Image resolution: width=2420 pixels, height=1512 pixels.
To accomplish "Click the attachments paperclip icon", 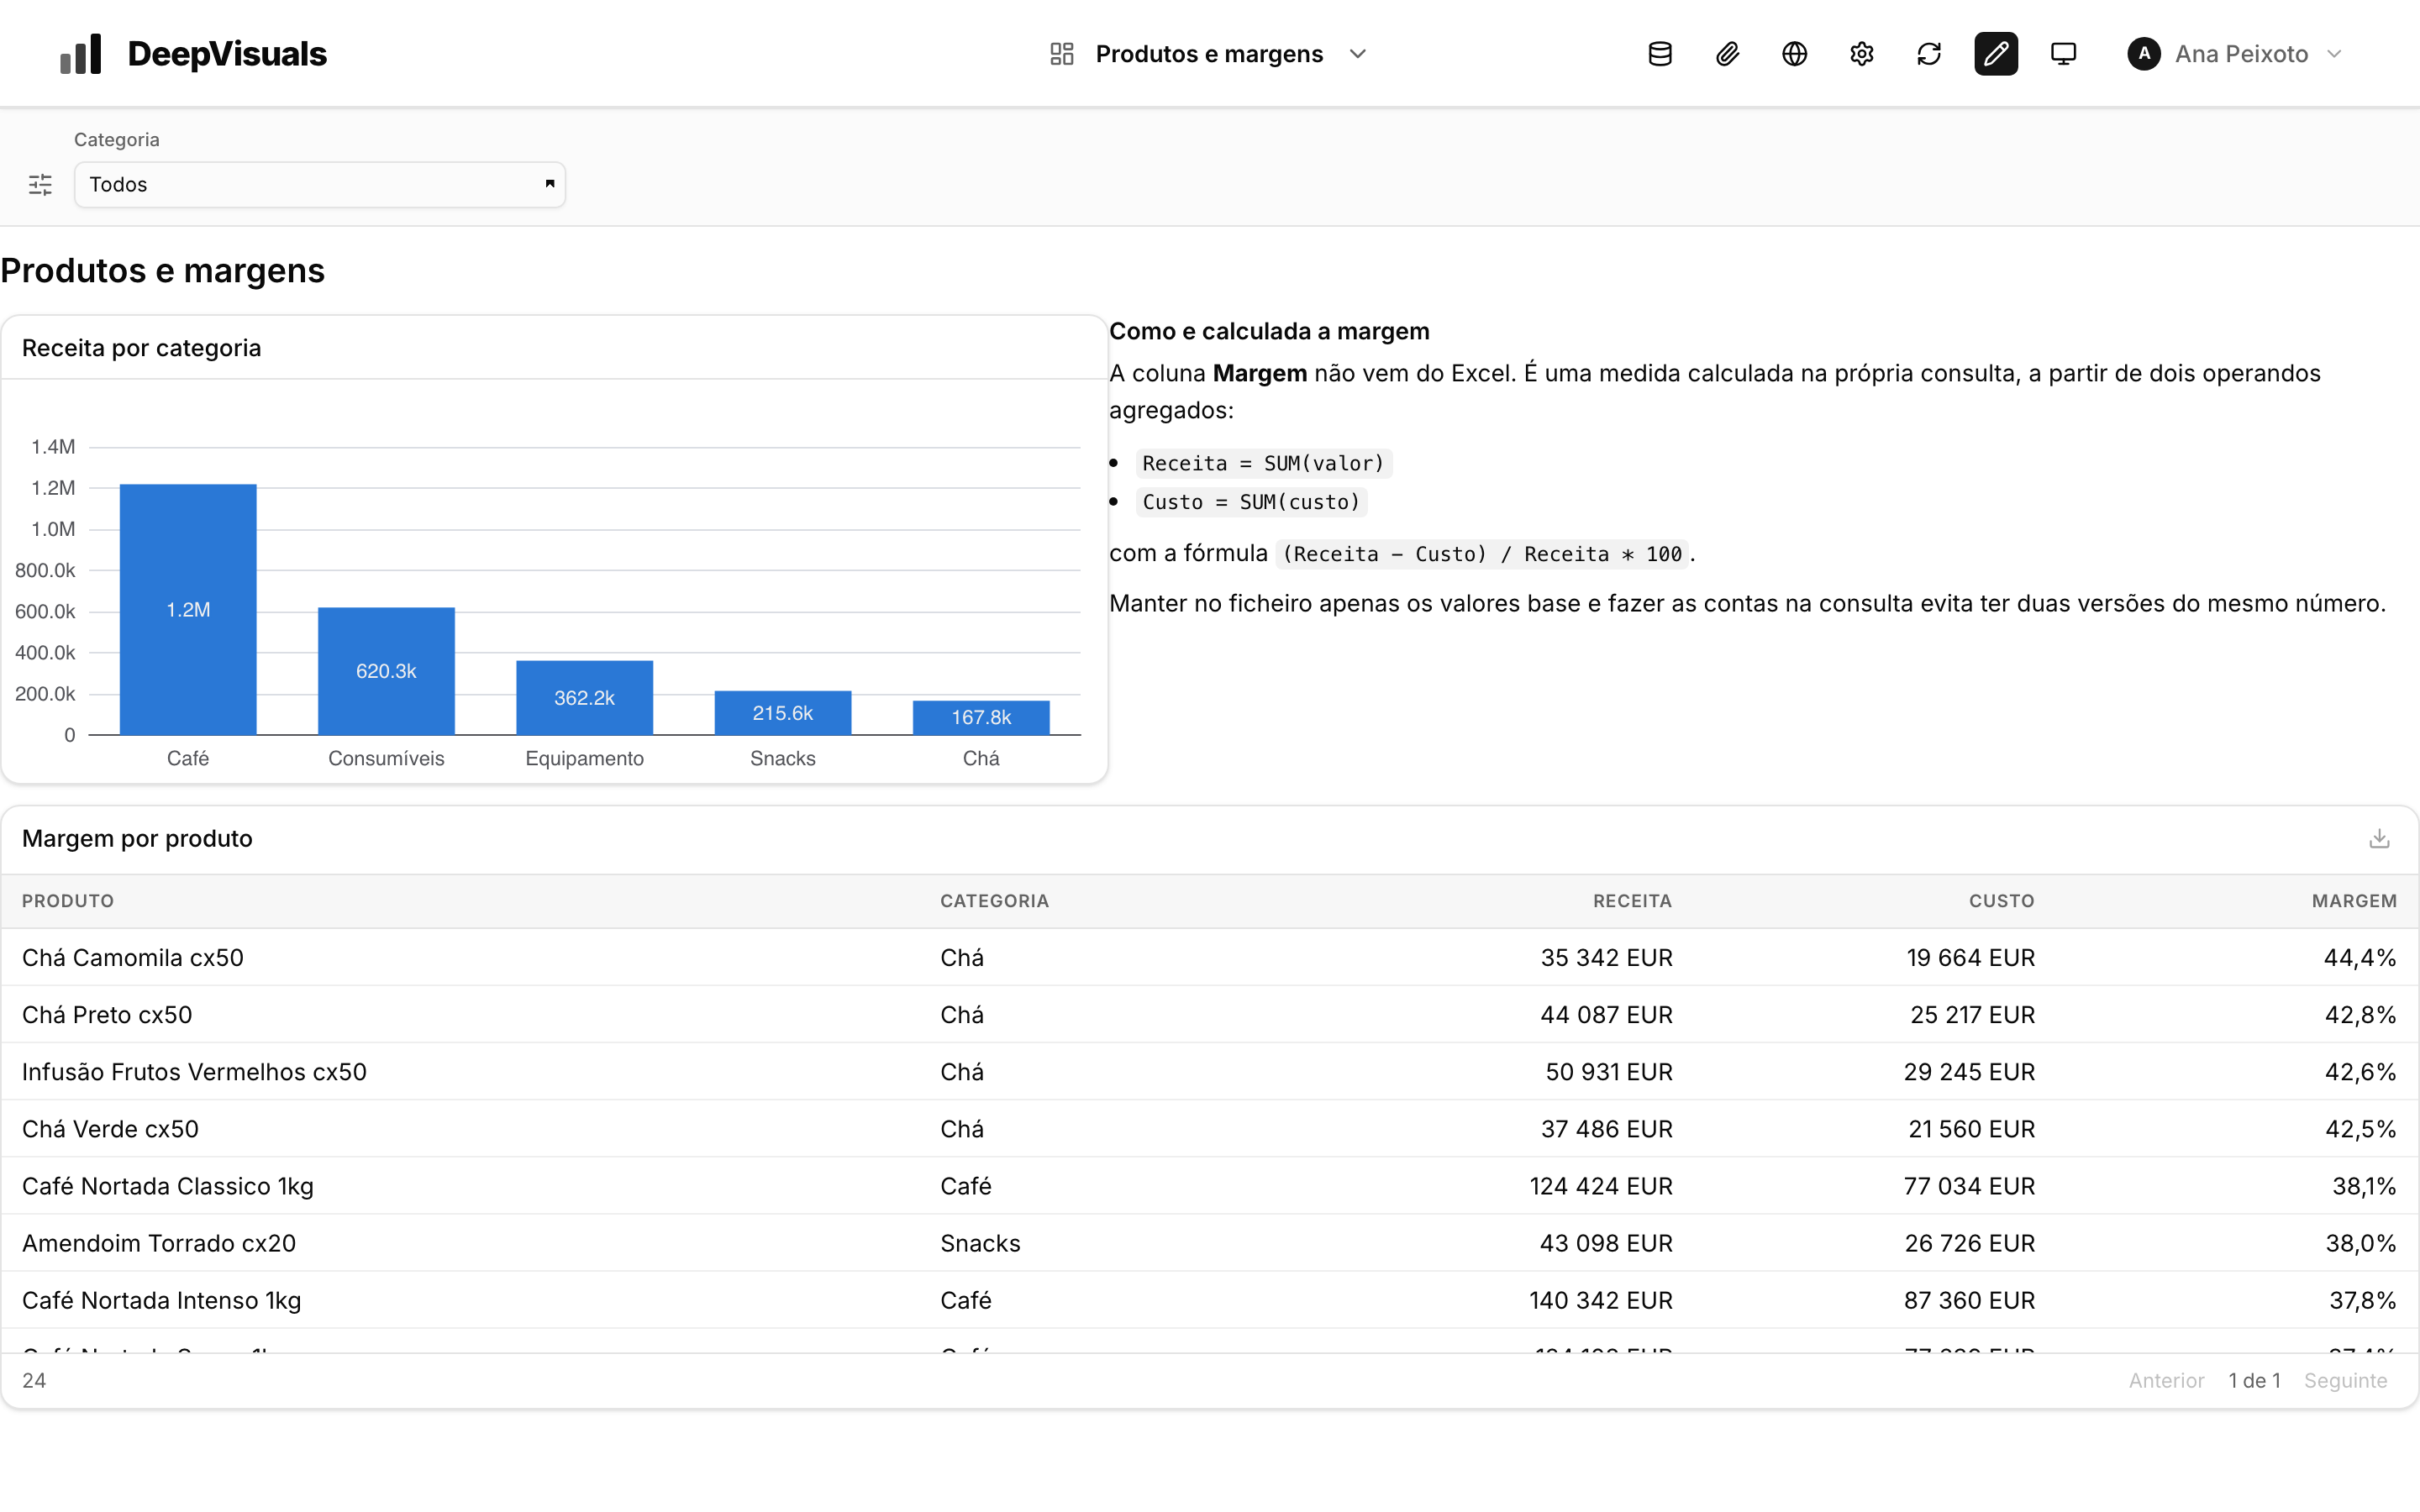I will (x=1727, y=54).
